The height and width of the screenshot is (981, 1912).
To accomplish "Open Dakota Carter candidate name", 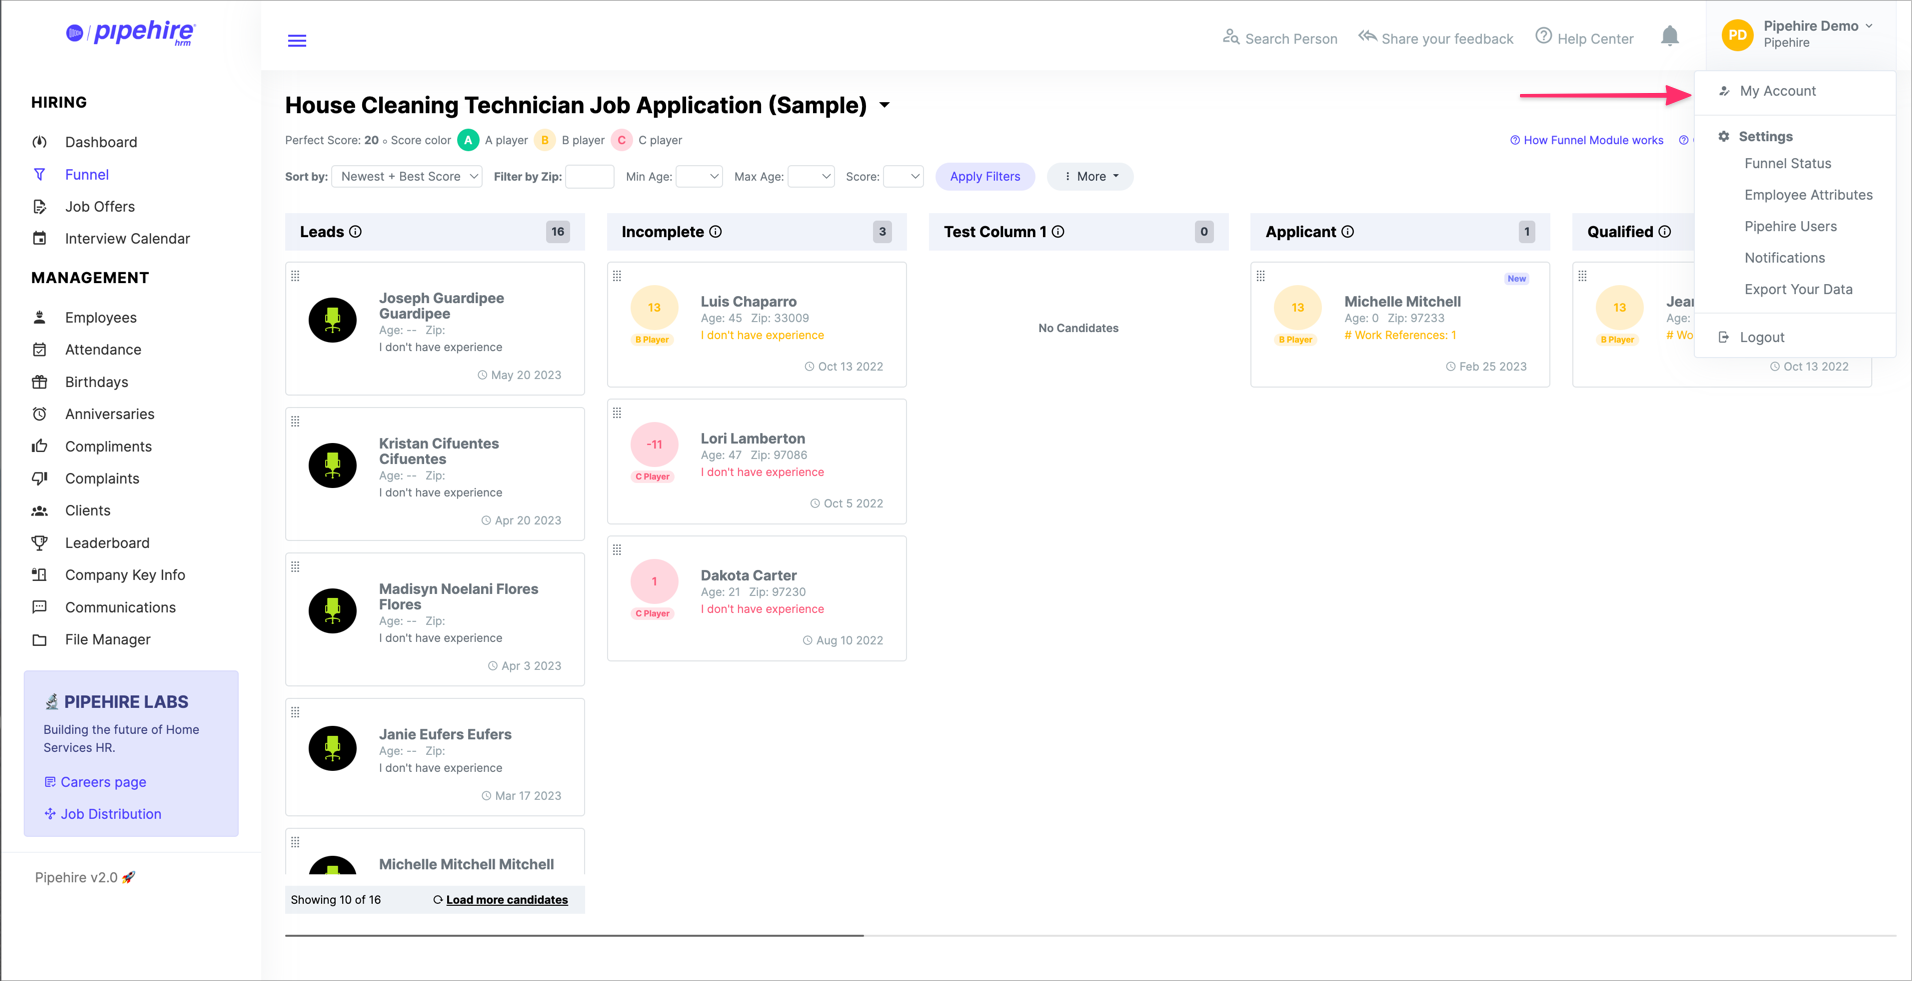I will click(x=748, y=575).
